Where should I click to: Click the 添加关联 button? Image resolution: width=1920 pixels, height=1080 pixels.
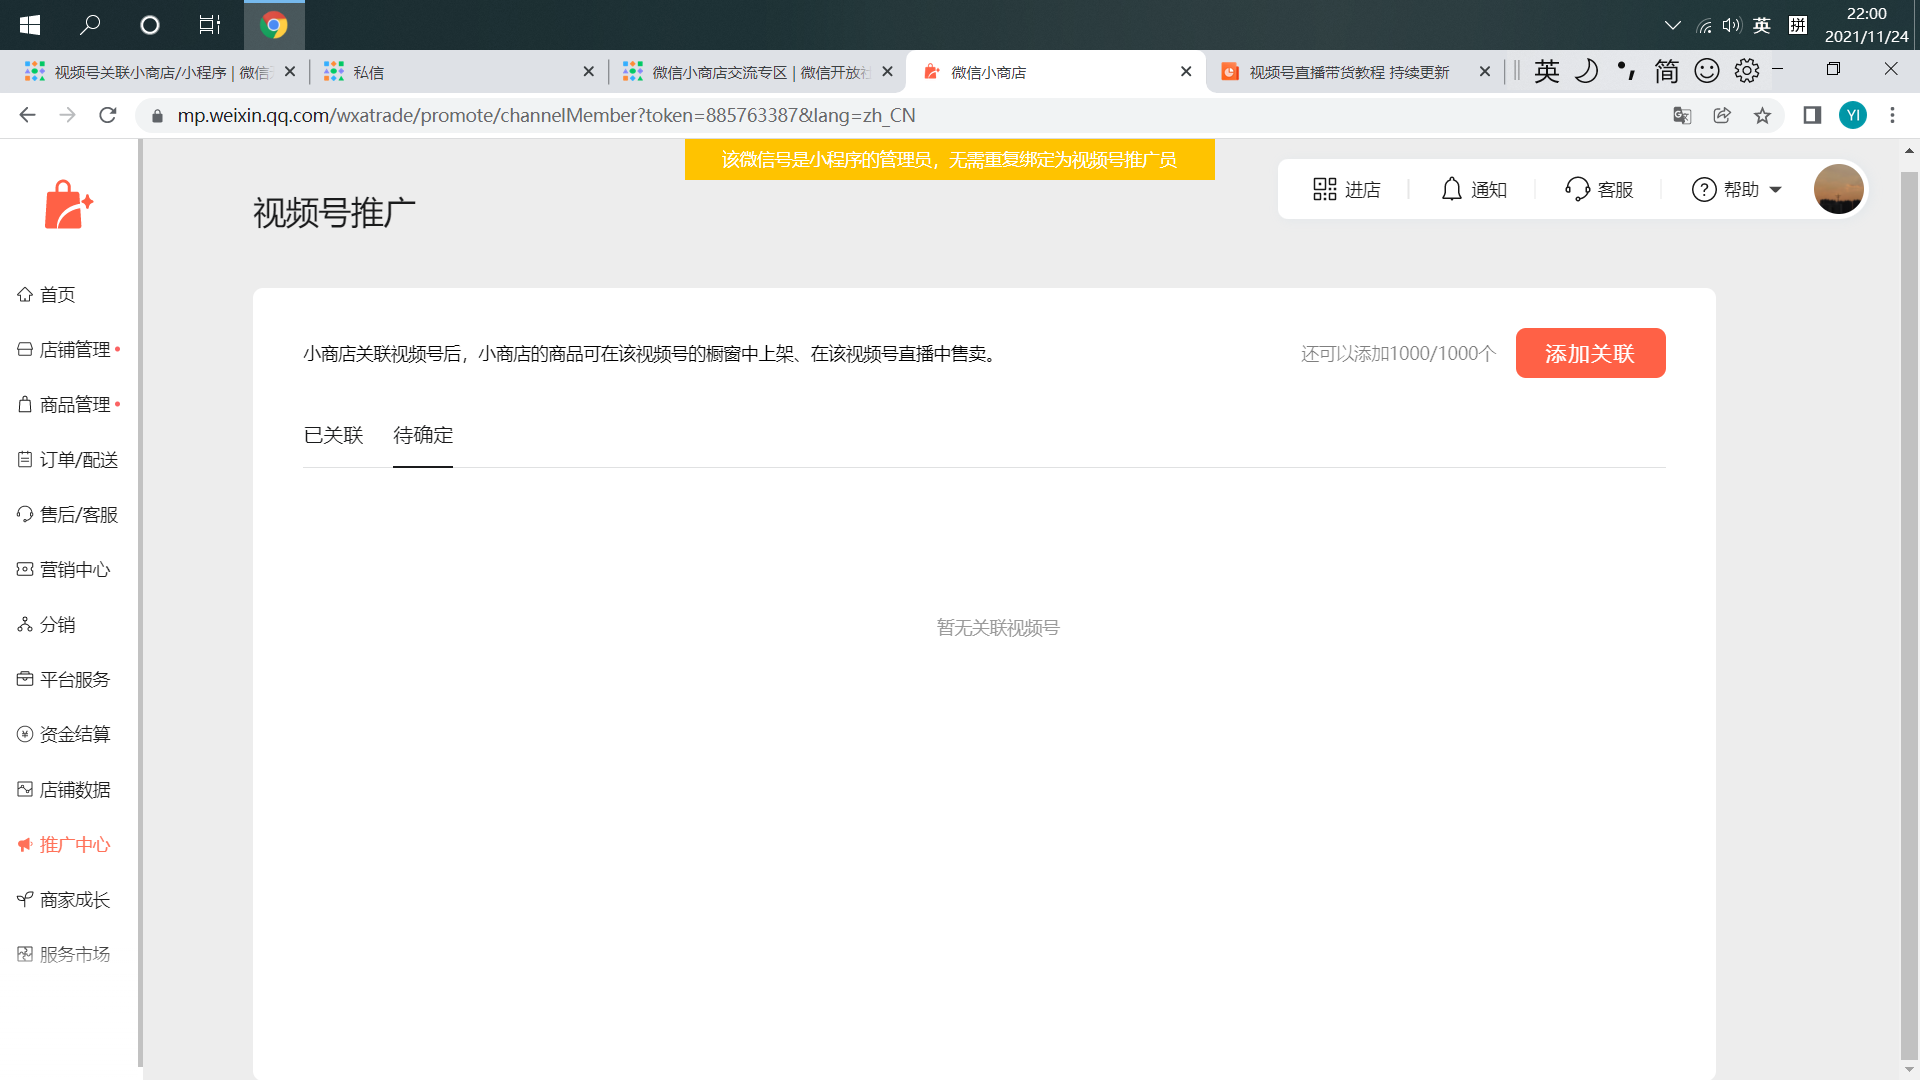coord(1590,353)
